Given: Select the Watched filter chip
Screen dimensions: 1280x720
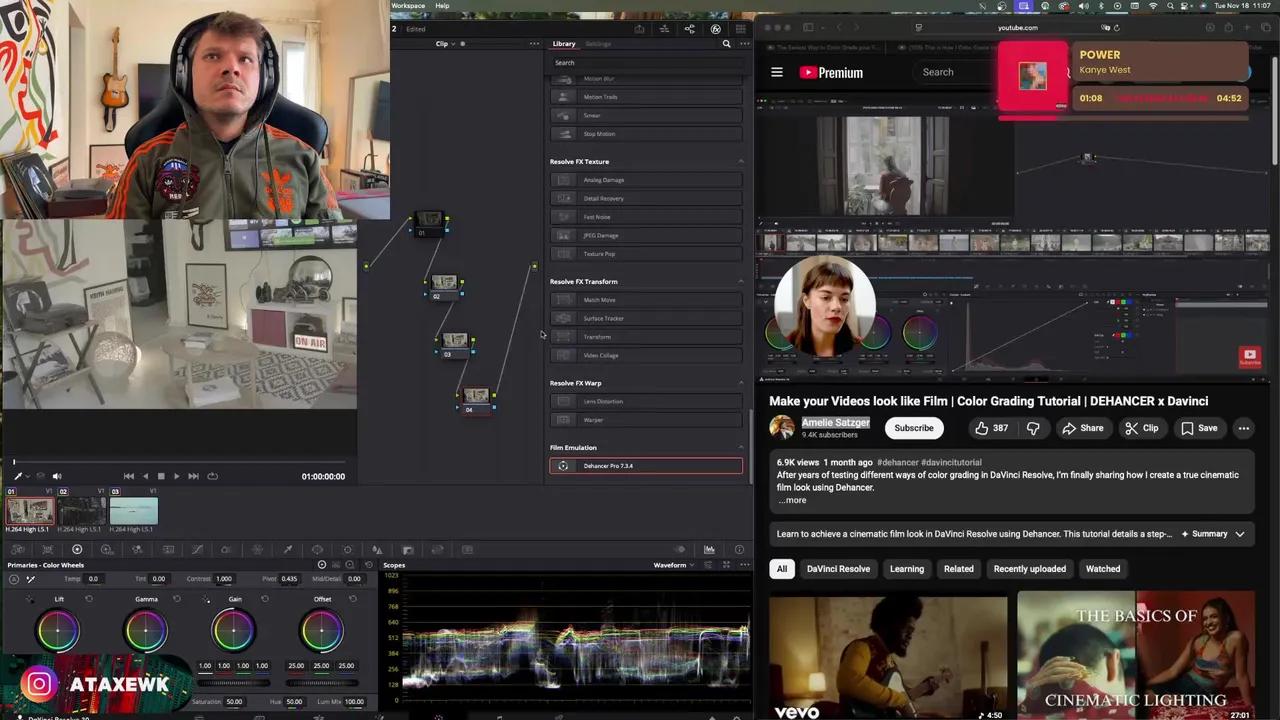Looking at the screenshot, I should pyautogui.click(x=1103, y=569).
